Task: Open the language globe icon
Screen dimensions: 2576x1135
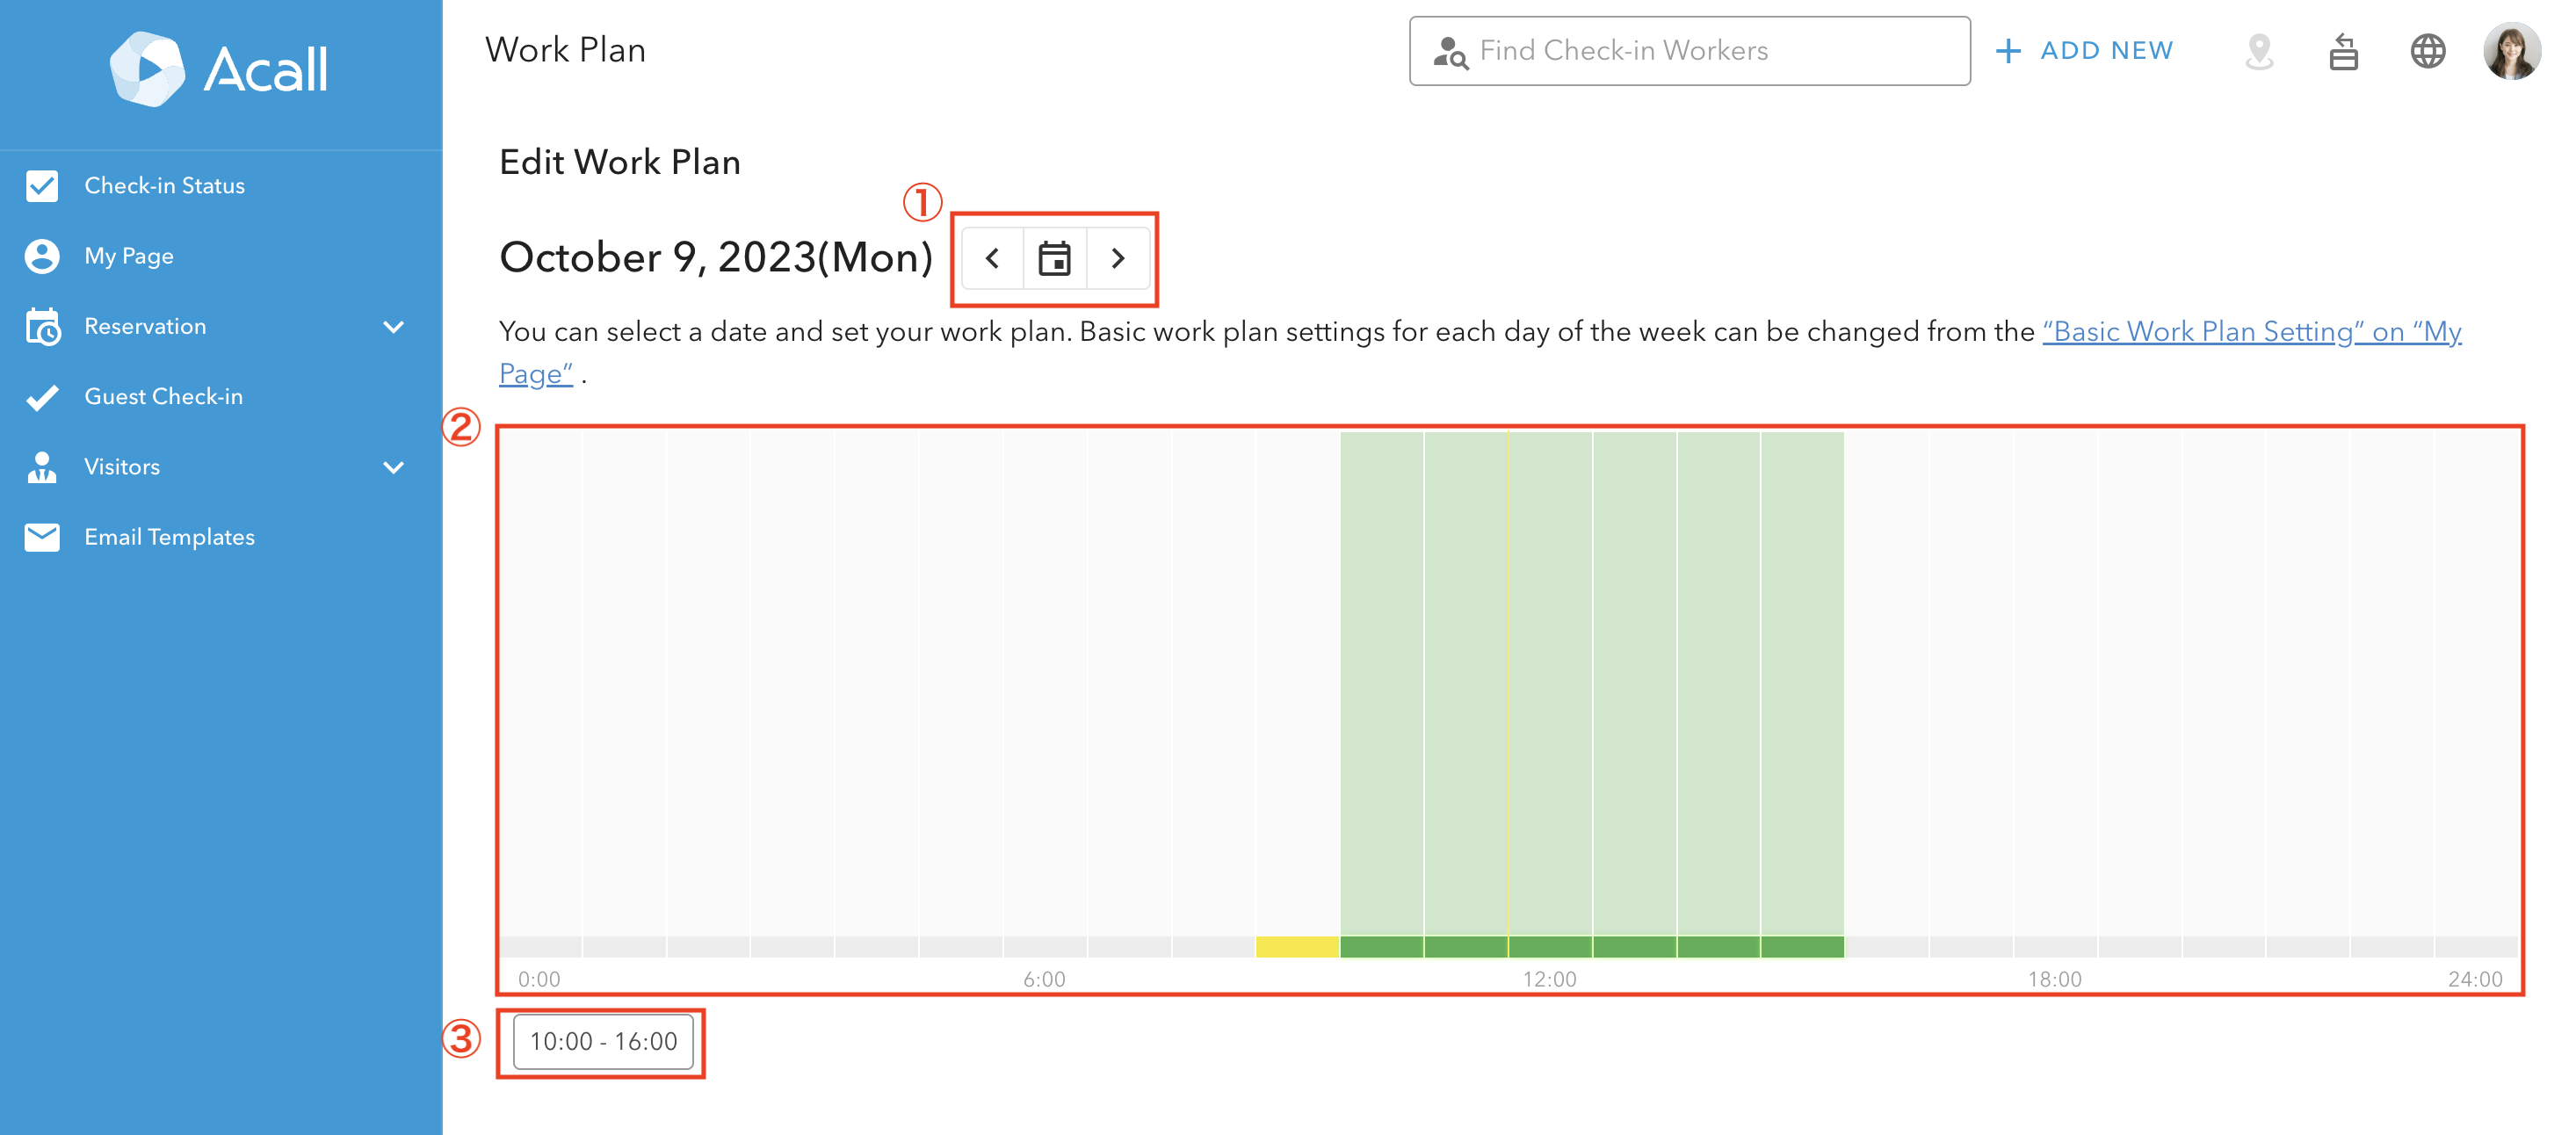Action: [2427, 51]
